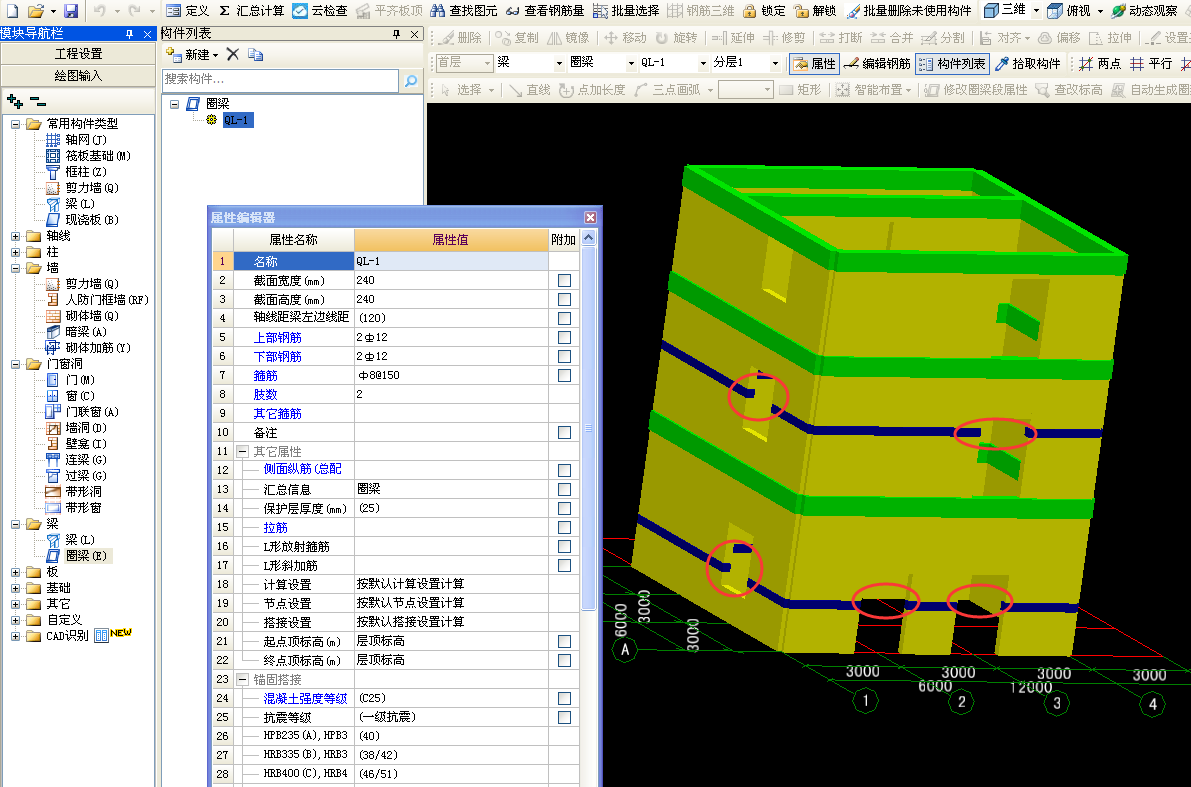Viewport: 1191px width, 787px height.
Task: Expand the 基础 tree node
Action: tap(15, 588)
